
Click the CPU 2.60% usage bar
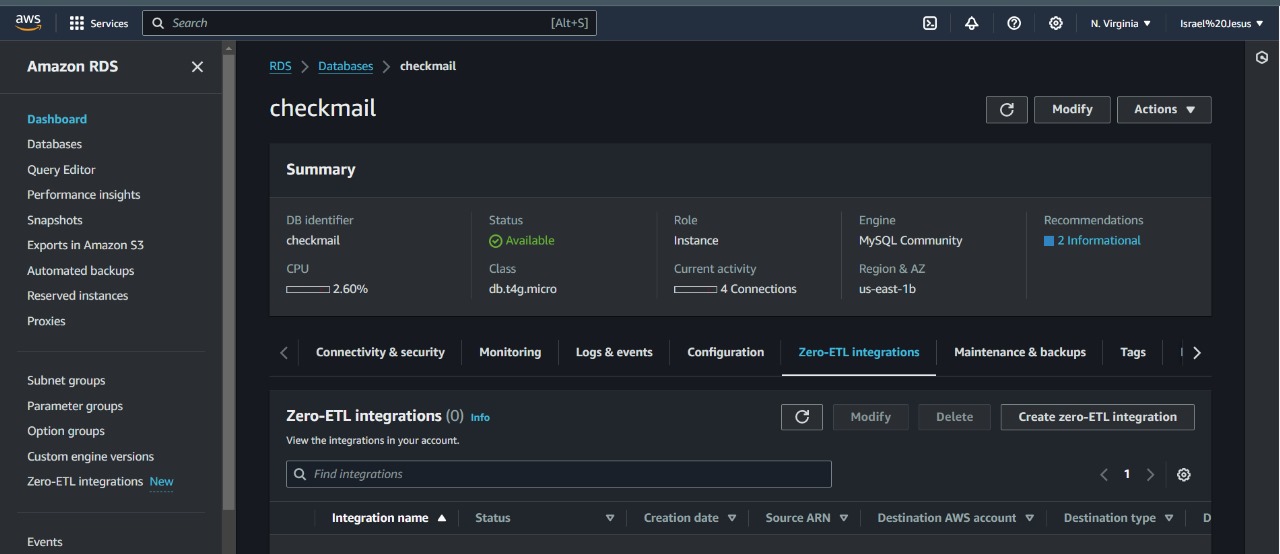coord(308,289)
